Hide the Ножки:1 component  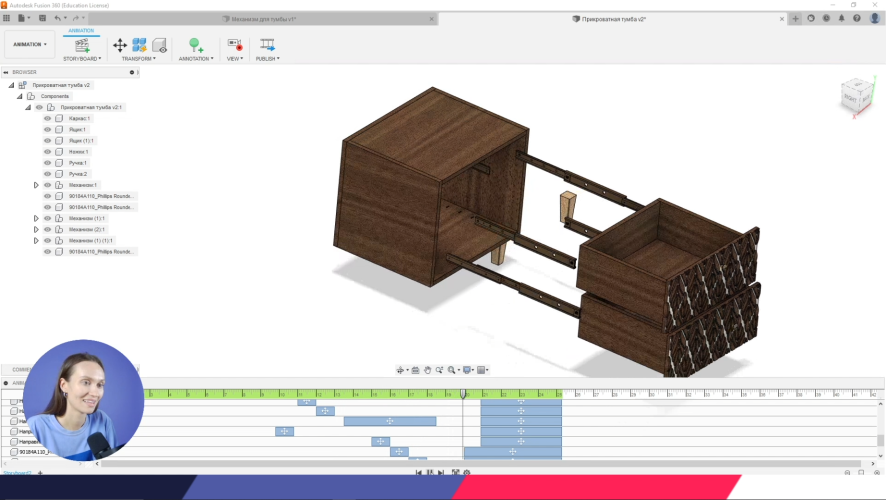pyautogui.click(x=47, y=152)
